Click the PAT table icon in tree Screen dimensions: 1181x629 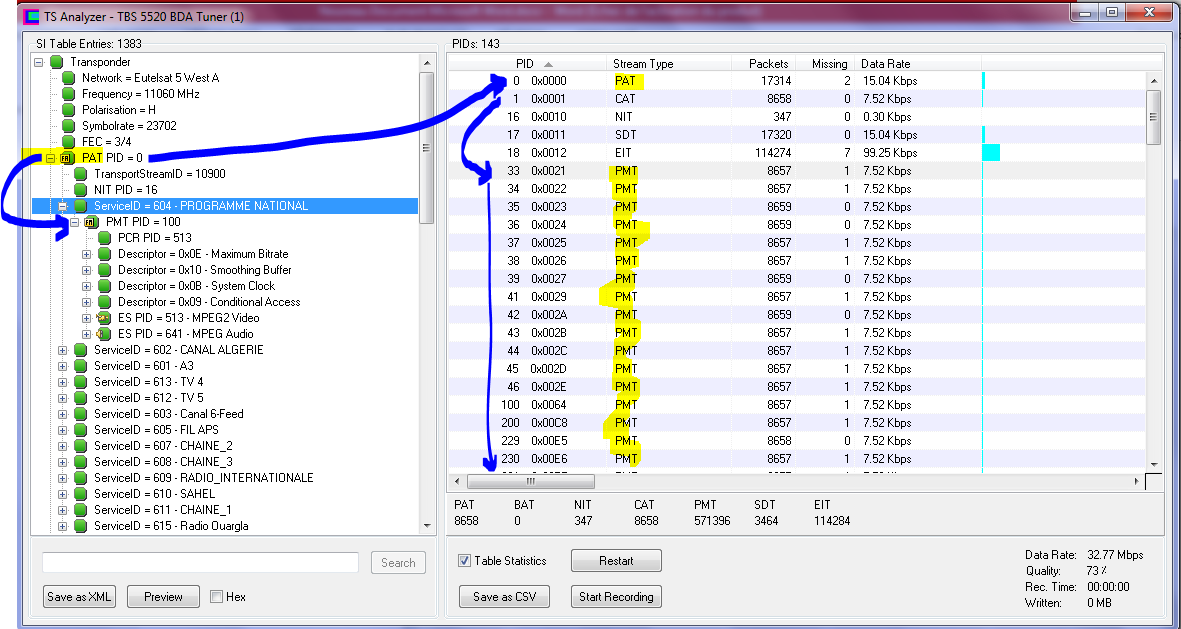click(68, 158)
